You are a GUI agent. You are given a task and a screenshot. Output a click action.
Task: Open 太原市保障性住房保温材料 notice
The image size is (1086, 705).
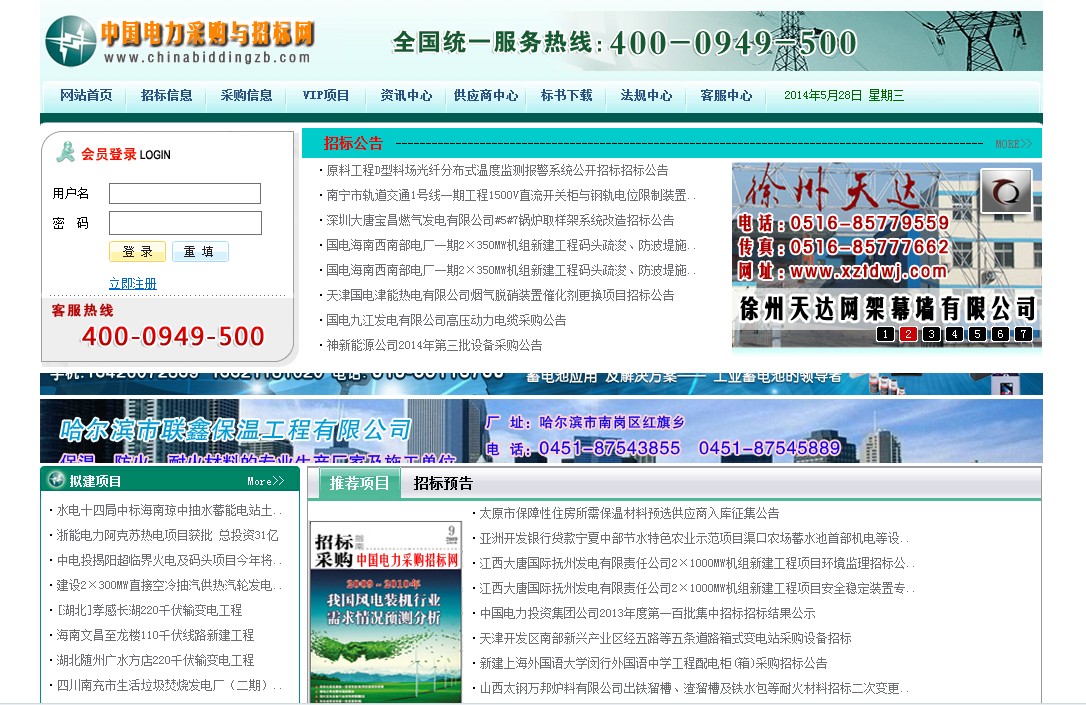[x=630, y=513]
